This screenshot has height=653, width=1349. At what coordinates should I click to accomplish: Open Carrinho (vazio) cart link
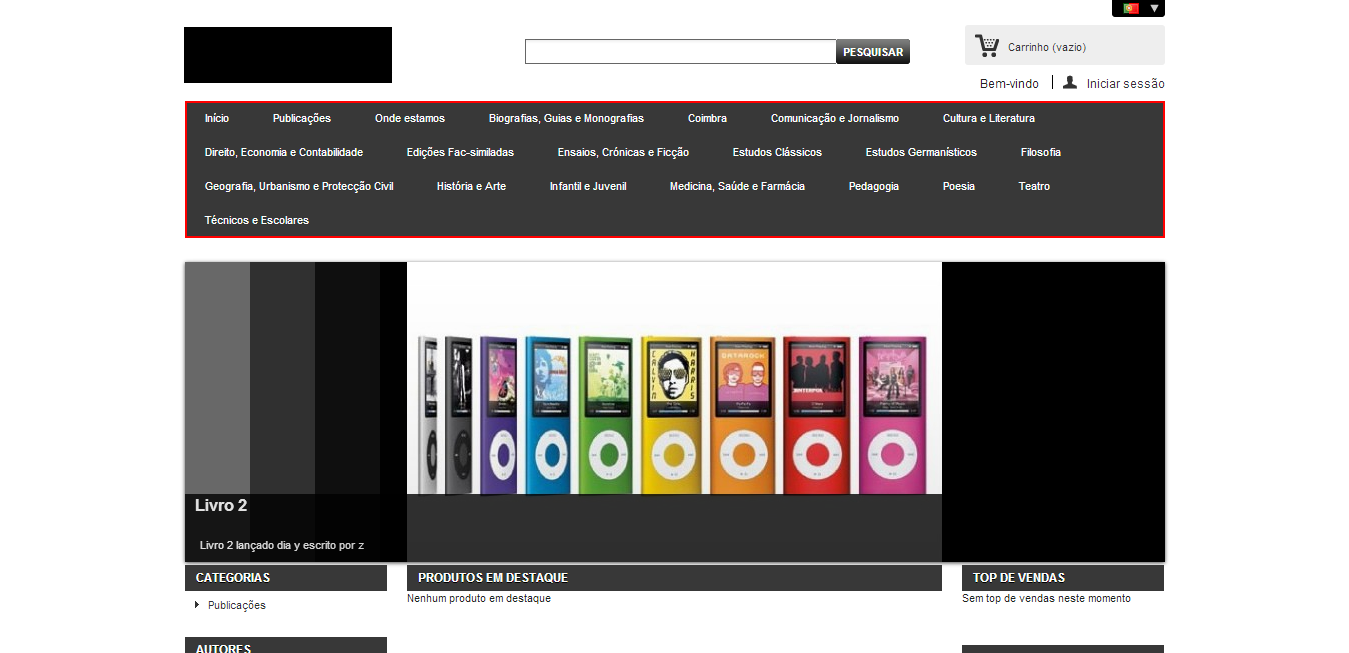pos(1046,47)
